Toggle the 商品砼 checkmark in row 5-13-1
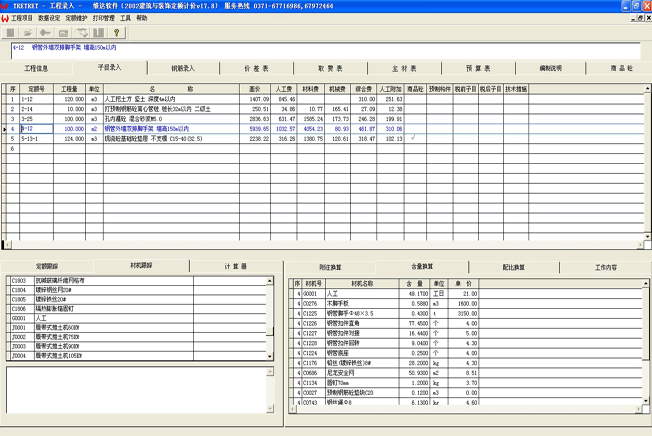The width and height of the screenshot is (652, 436). [413, 138]
